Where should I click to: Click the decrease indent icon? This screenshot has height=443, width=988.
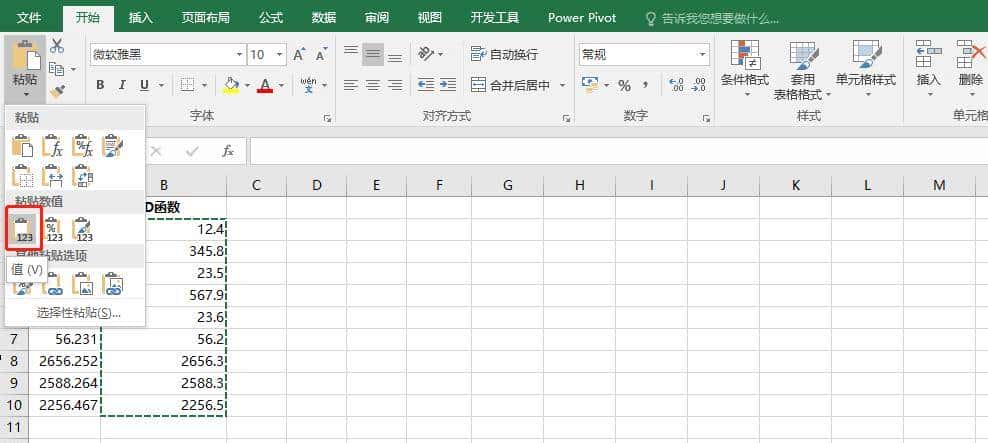click(x=426, y=85)
